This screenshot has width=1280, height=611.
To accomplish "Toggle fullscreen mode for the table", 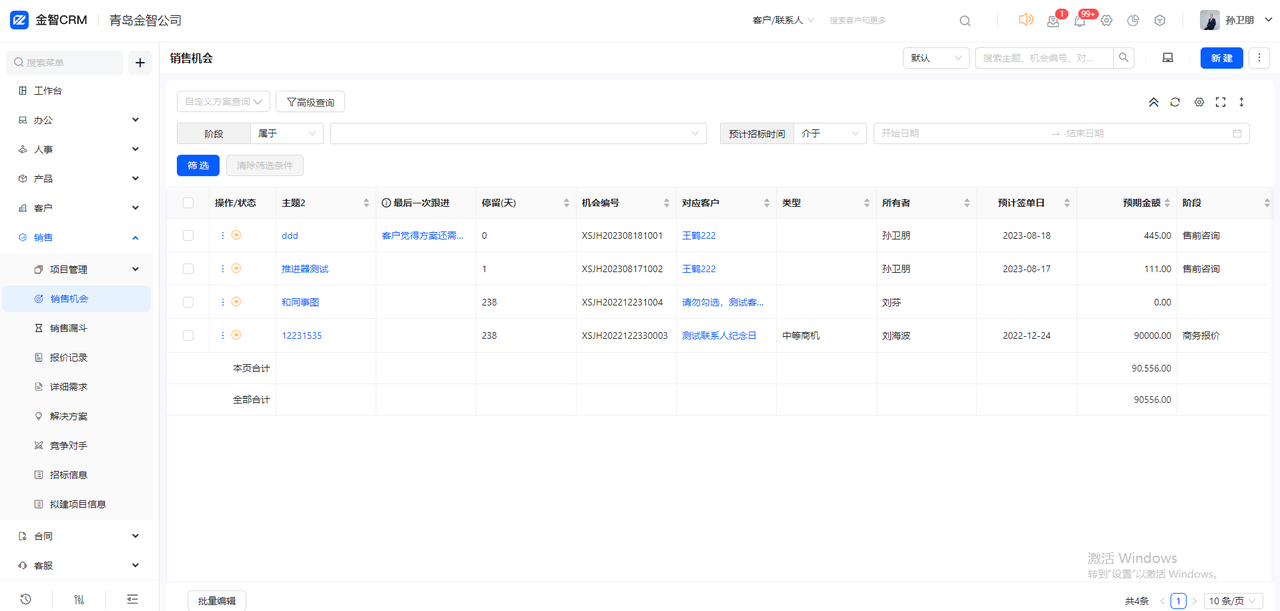I will [x=1220, y=102].
